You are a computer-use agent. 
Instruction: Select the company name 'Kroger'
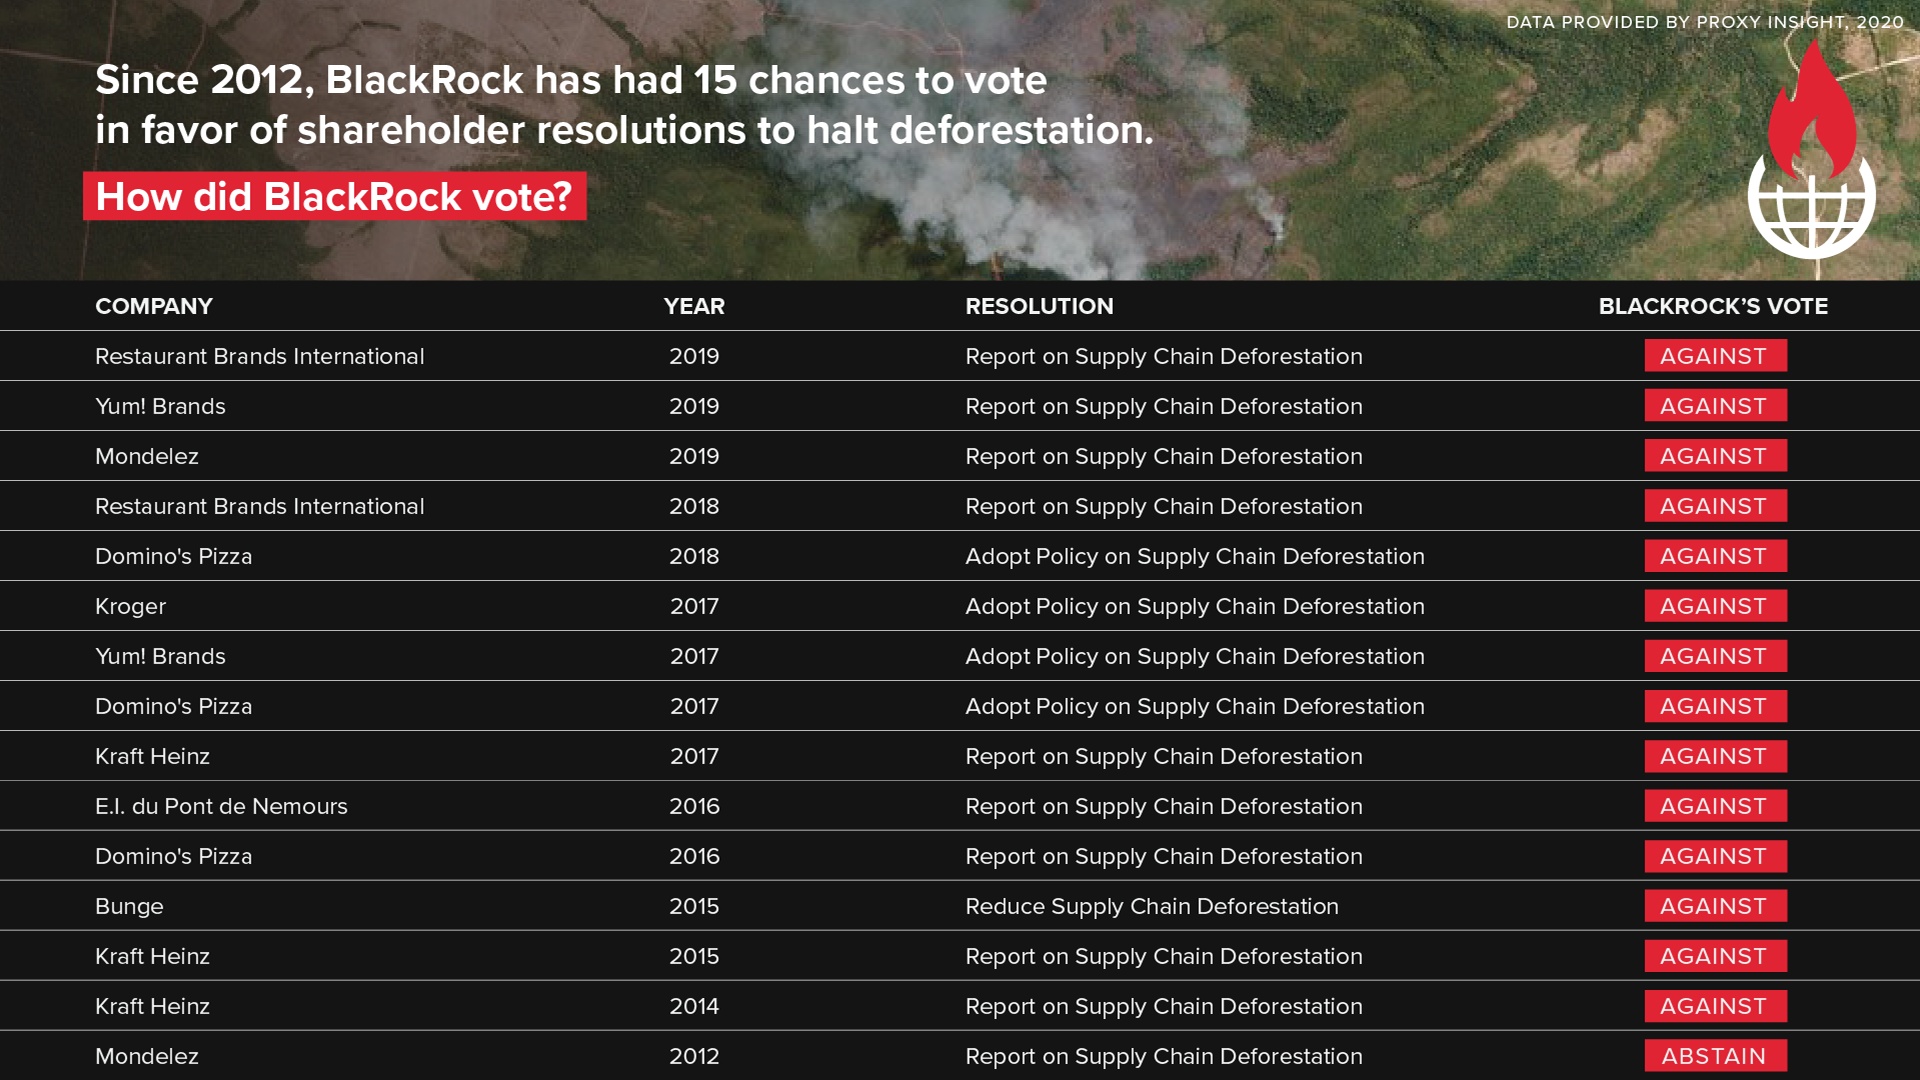130,607
